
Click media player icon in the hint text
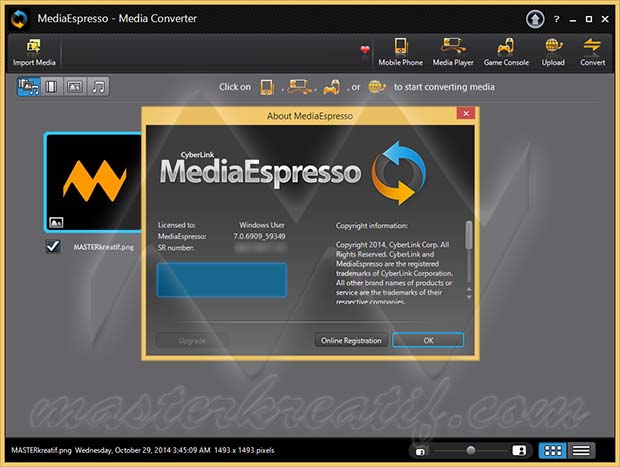(x=299, y=87)
